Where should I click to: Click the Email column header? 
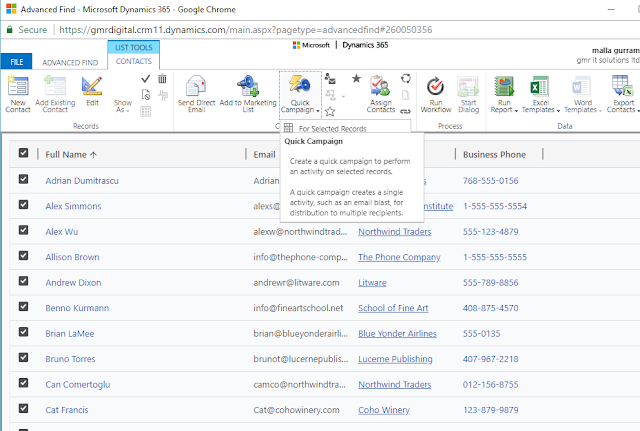(x=264, y=155)
